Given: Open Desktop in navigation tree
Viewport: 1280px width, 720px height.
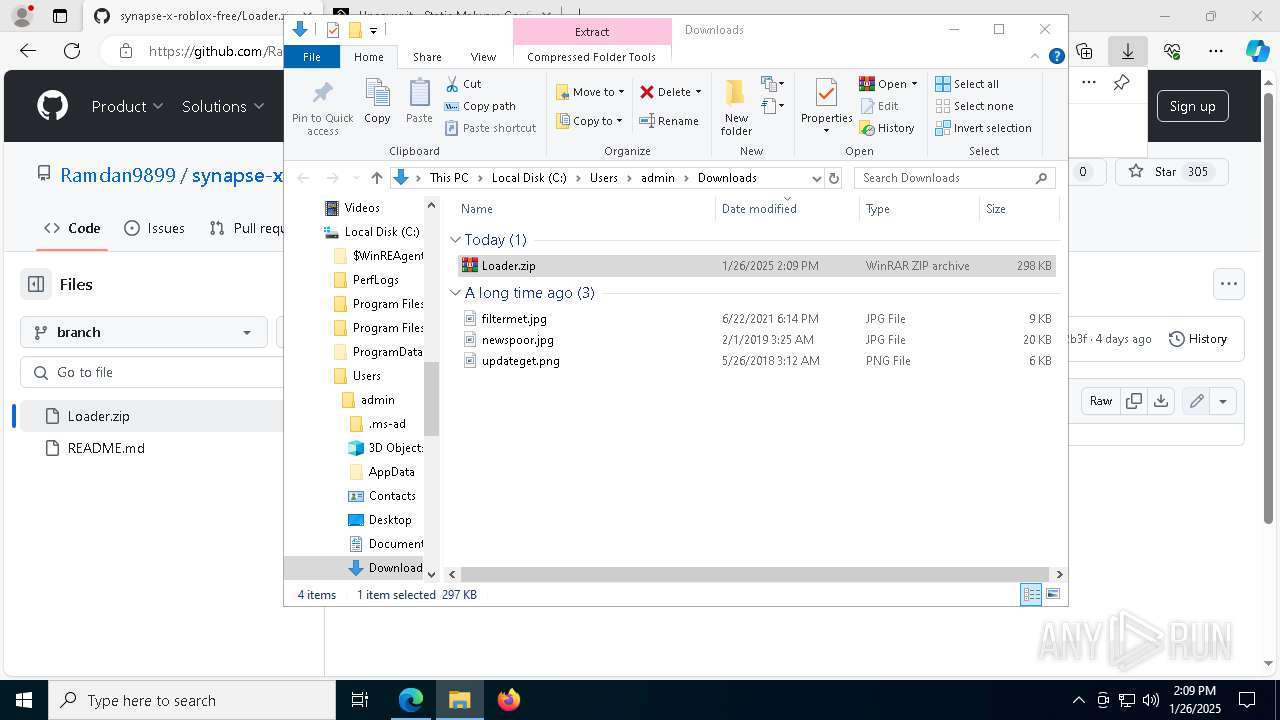Looking at the screenshot, I should click(x=389, y=520).
